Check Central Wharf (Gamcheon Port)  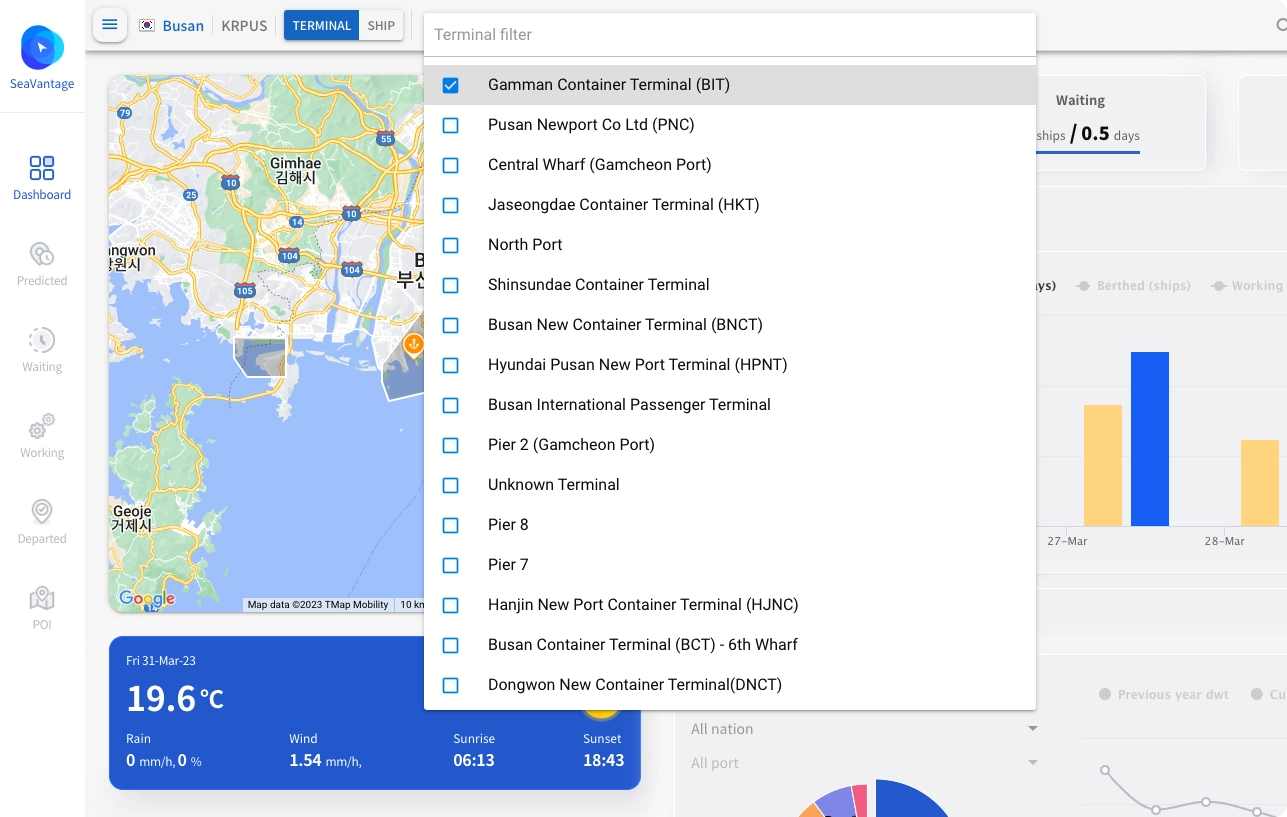coord(451,165)
